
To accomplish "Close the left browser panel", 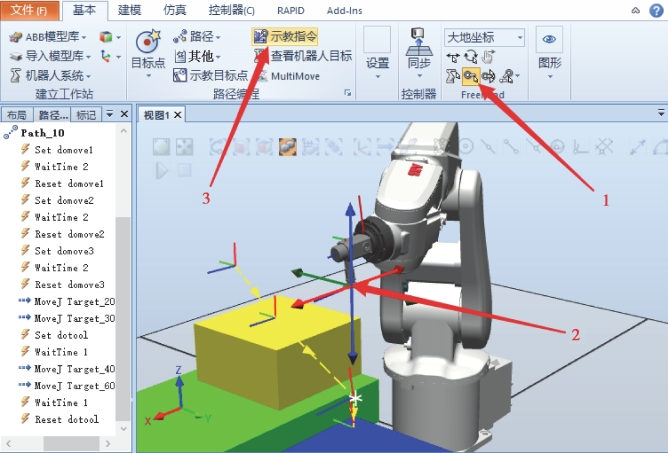I will click(124, 114).
